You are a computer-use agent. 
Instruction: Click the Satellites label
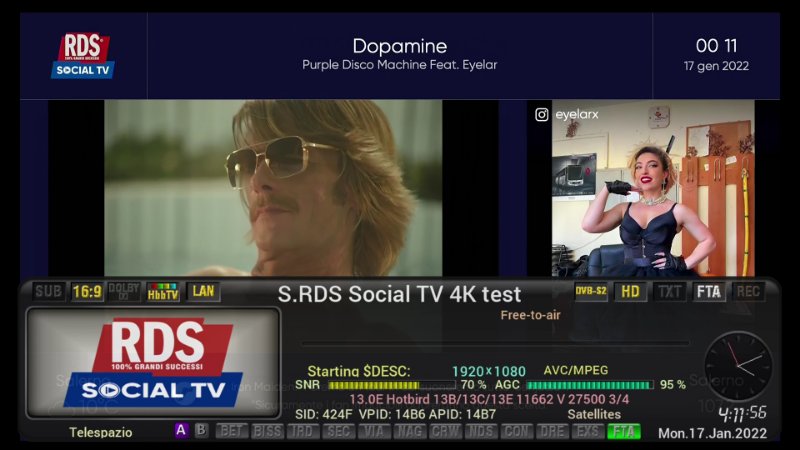click(x=594, y=414)
